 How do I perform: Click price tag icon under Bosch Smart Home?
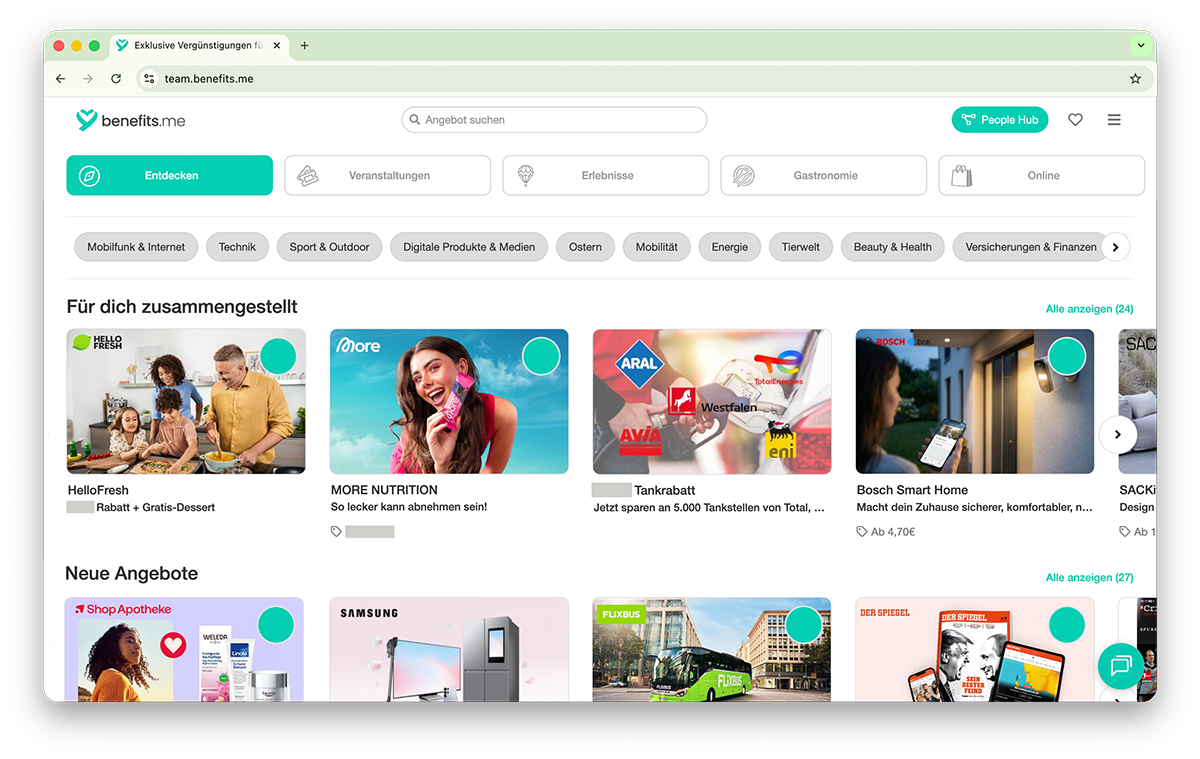pyautogui.click(x=862, y=532)
